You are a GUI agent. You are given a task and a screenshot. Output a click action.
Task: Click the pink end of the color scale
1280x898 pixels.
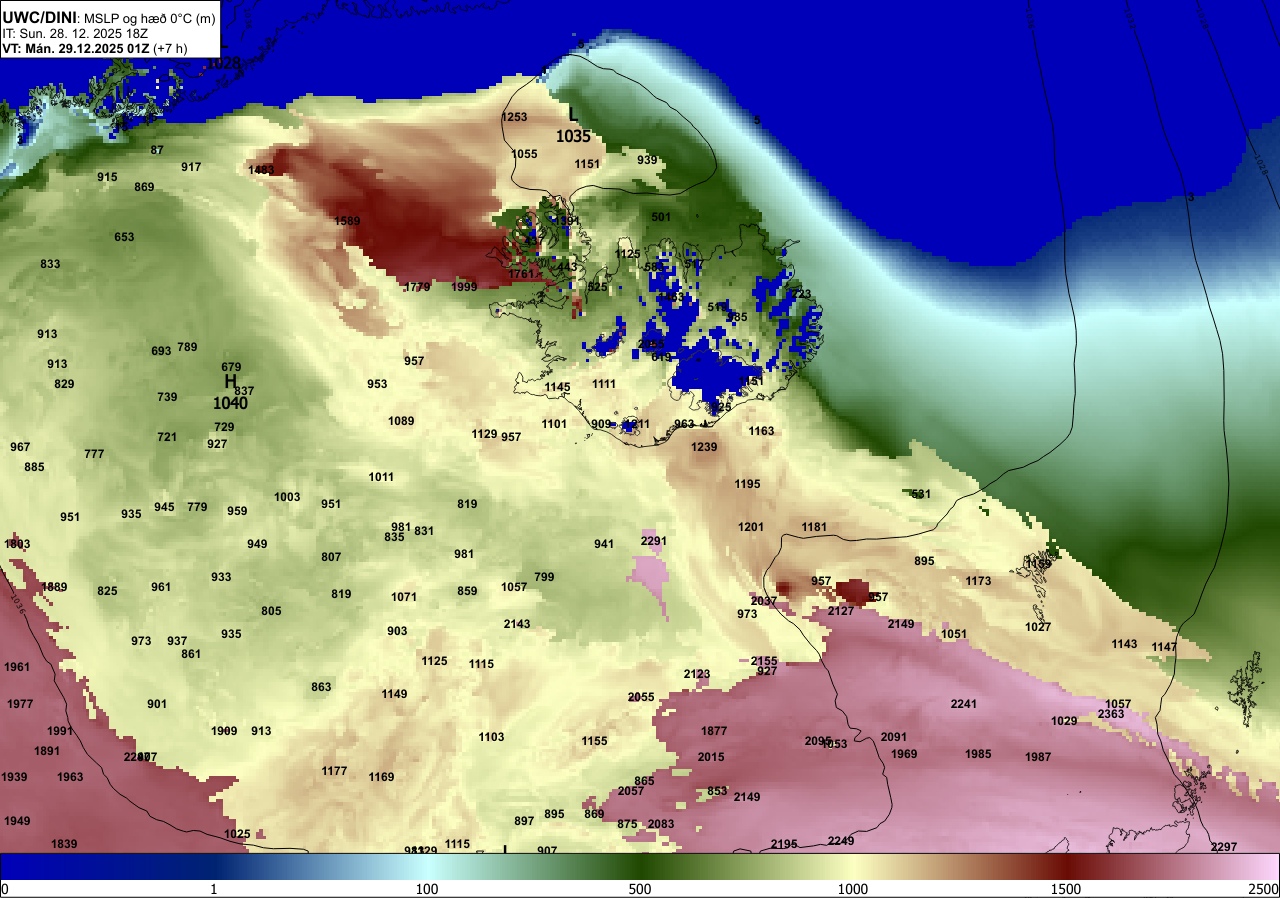pyautogui.click(x=1270, y=866)
